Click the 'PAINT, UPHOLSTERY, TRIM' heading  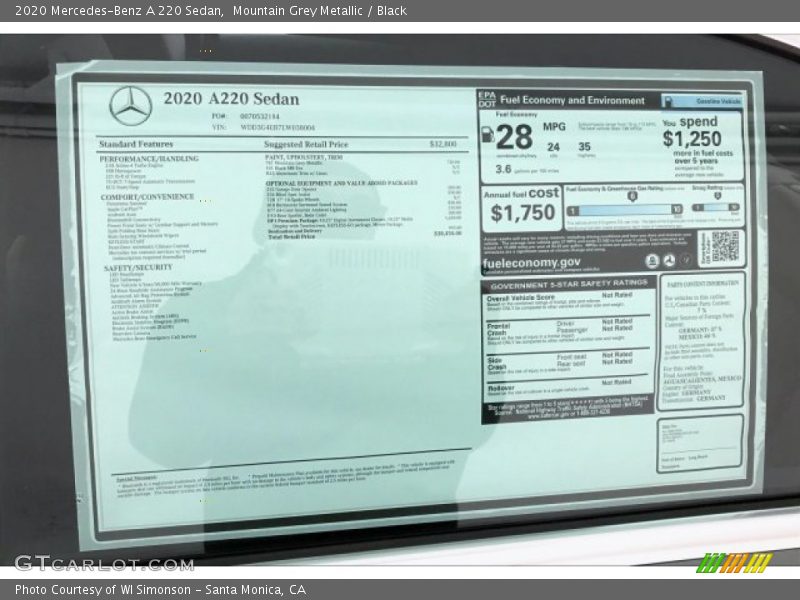(304, 158)
